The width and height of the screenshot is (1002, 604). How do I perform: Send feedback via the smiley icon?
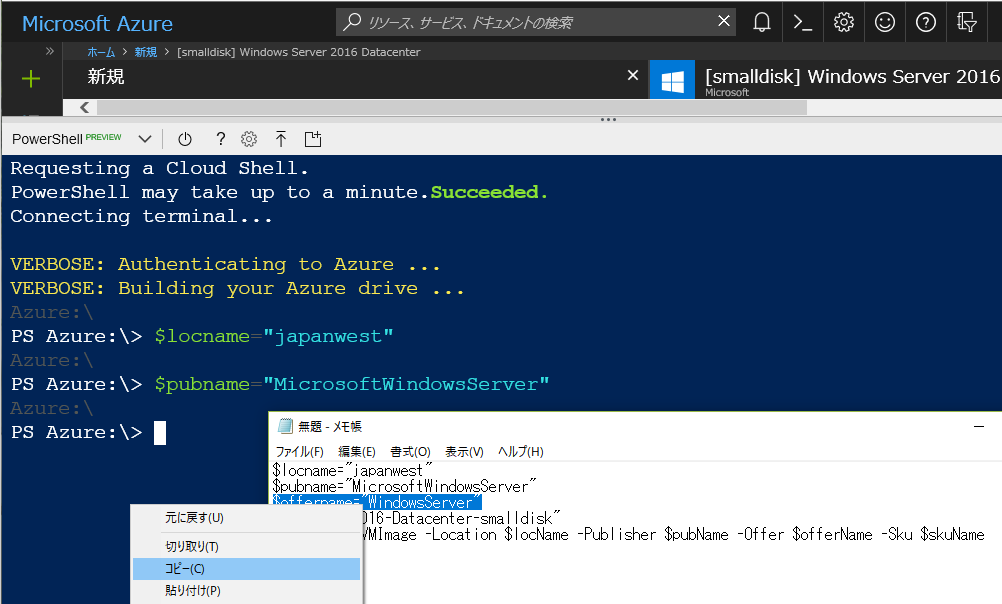tap(884, 22)
